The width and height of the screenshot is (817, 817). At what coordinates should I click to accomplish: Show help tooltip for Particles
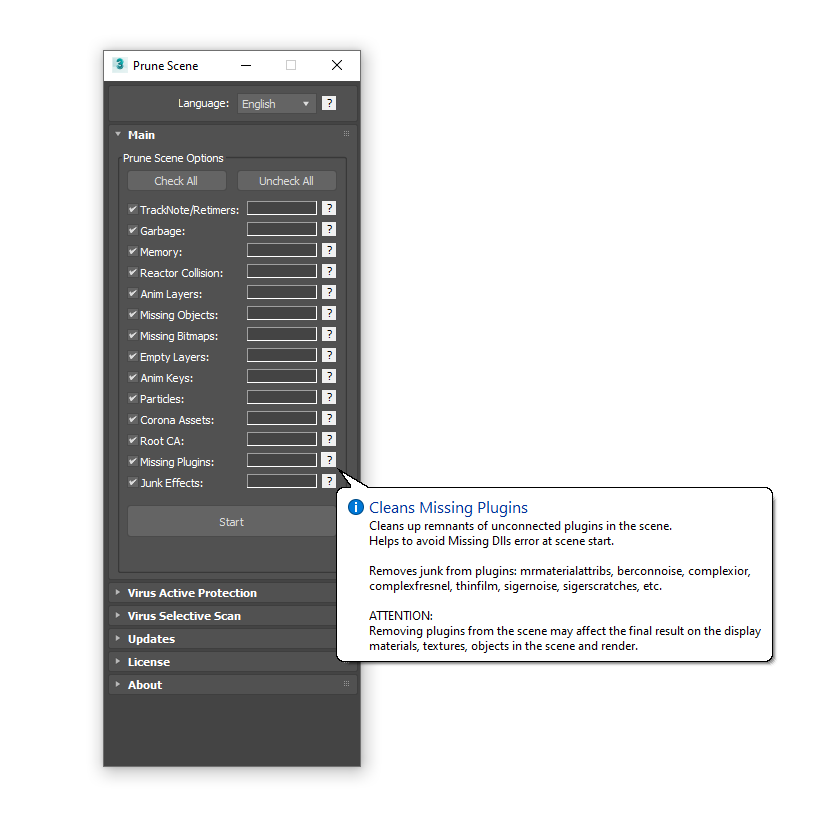[x=329, y=398]
